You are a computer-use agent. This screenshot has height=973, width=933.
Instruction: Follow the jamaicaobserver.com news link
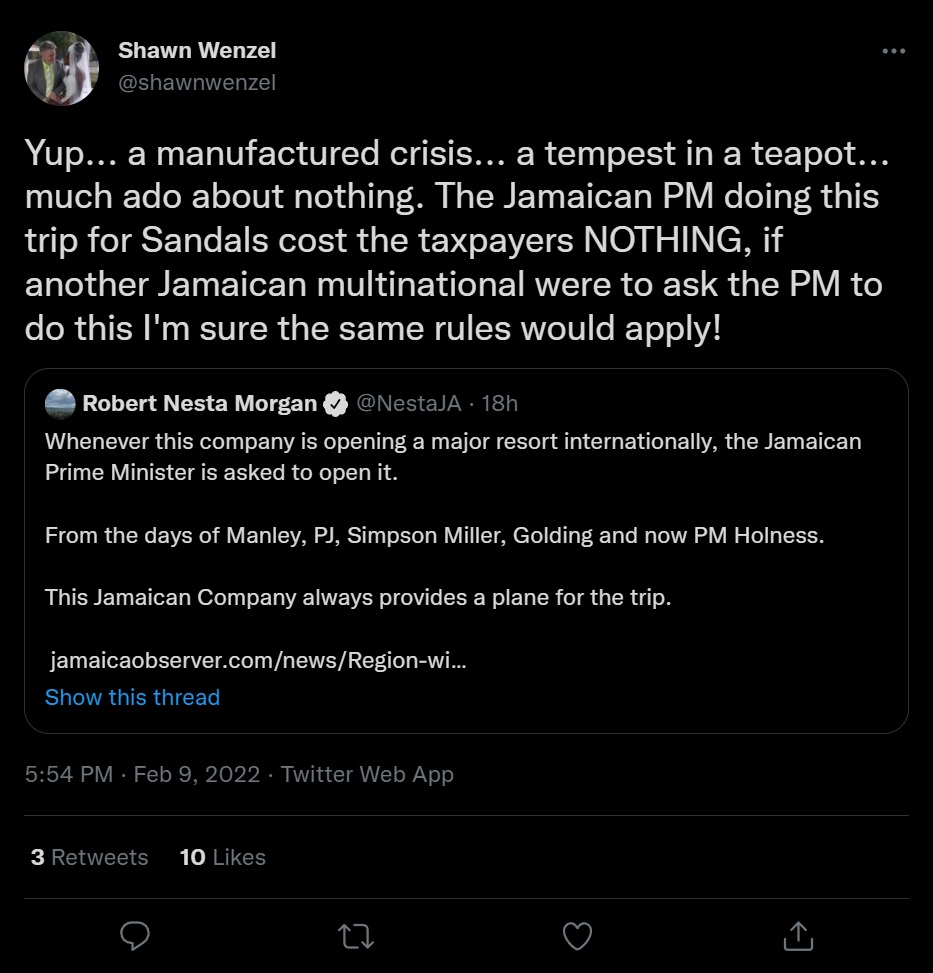tap(257, 661)
